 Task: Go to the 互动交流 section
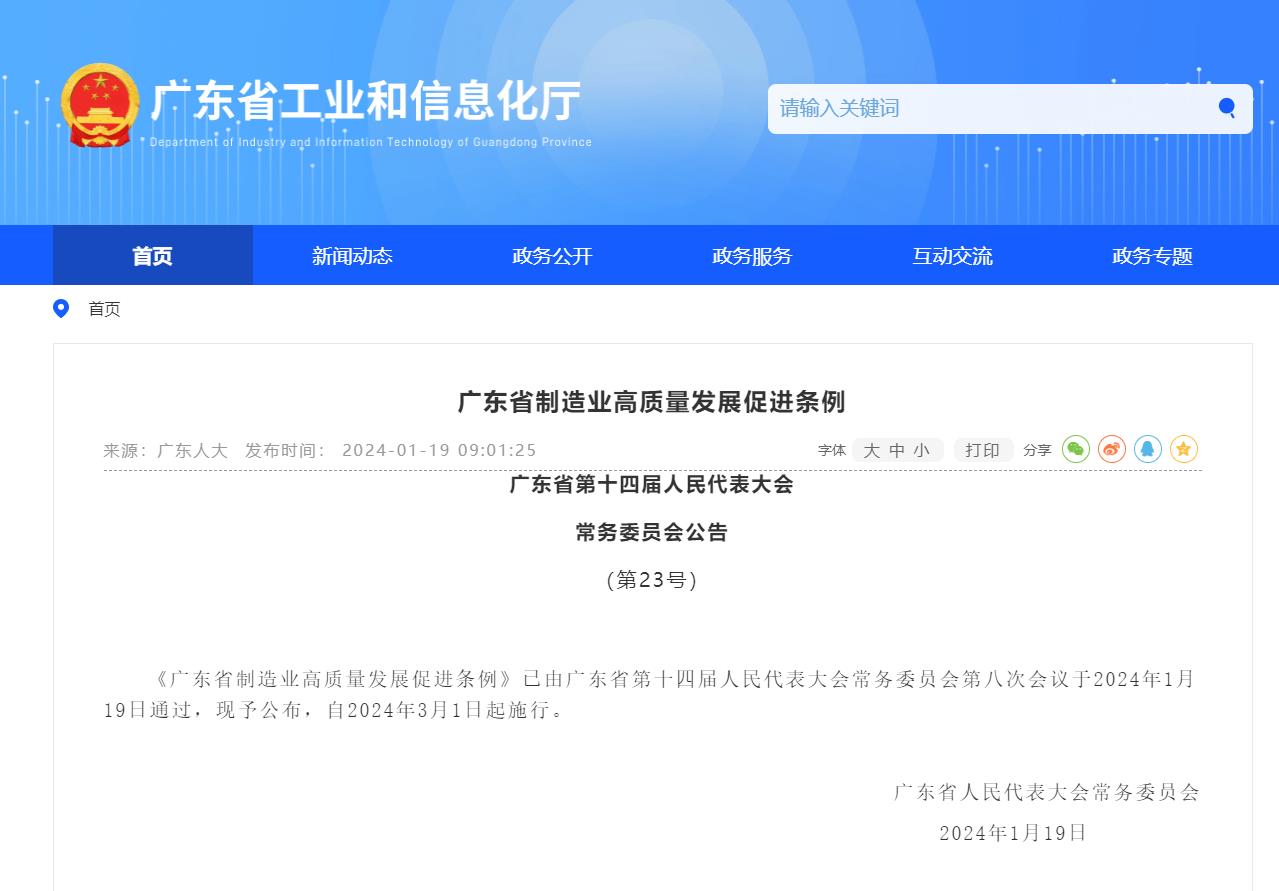[x=952, y=256]
